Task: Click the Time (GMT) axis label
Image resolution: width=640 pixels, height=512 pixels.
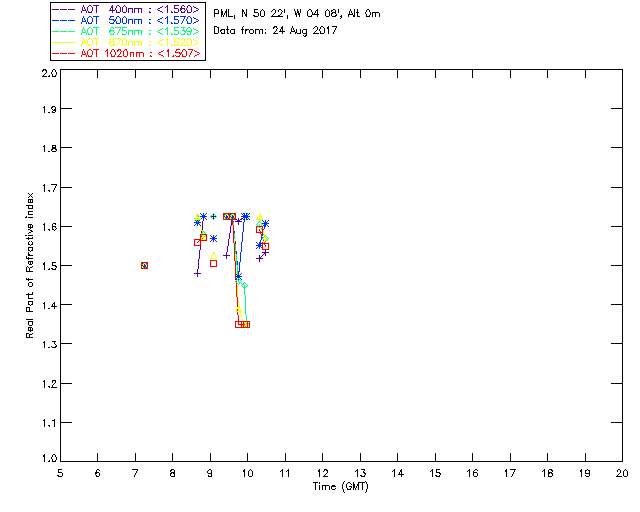Action: (x=340, y=487)
